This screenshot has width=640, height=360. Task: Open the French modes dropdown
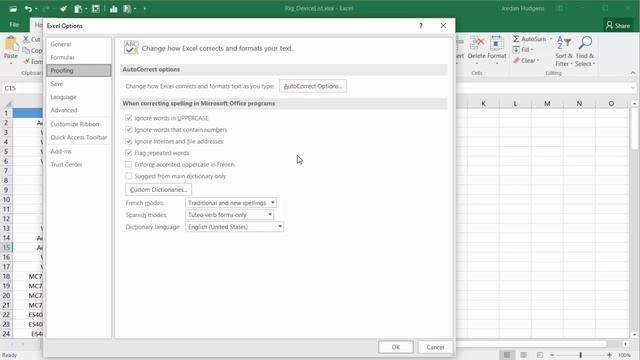tap(231, 203)
